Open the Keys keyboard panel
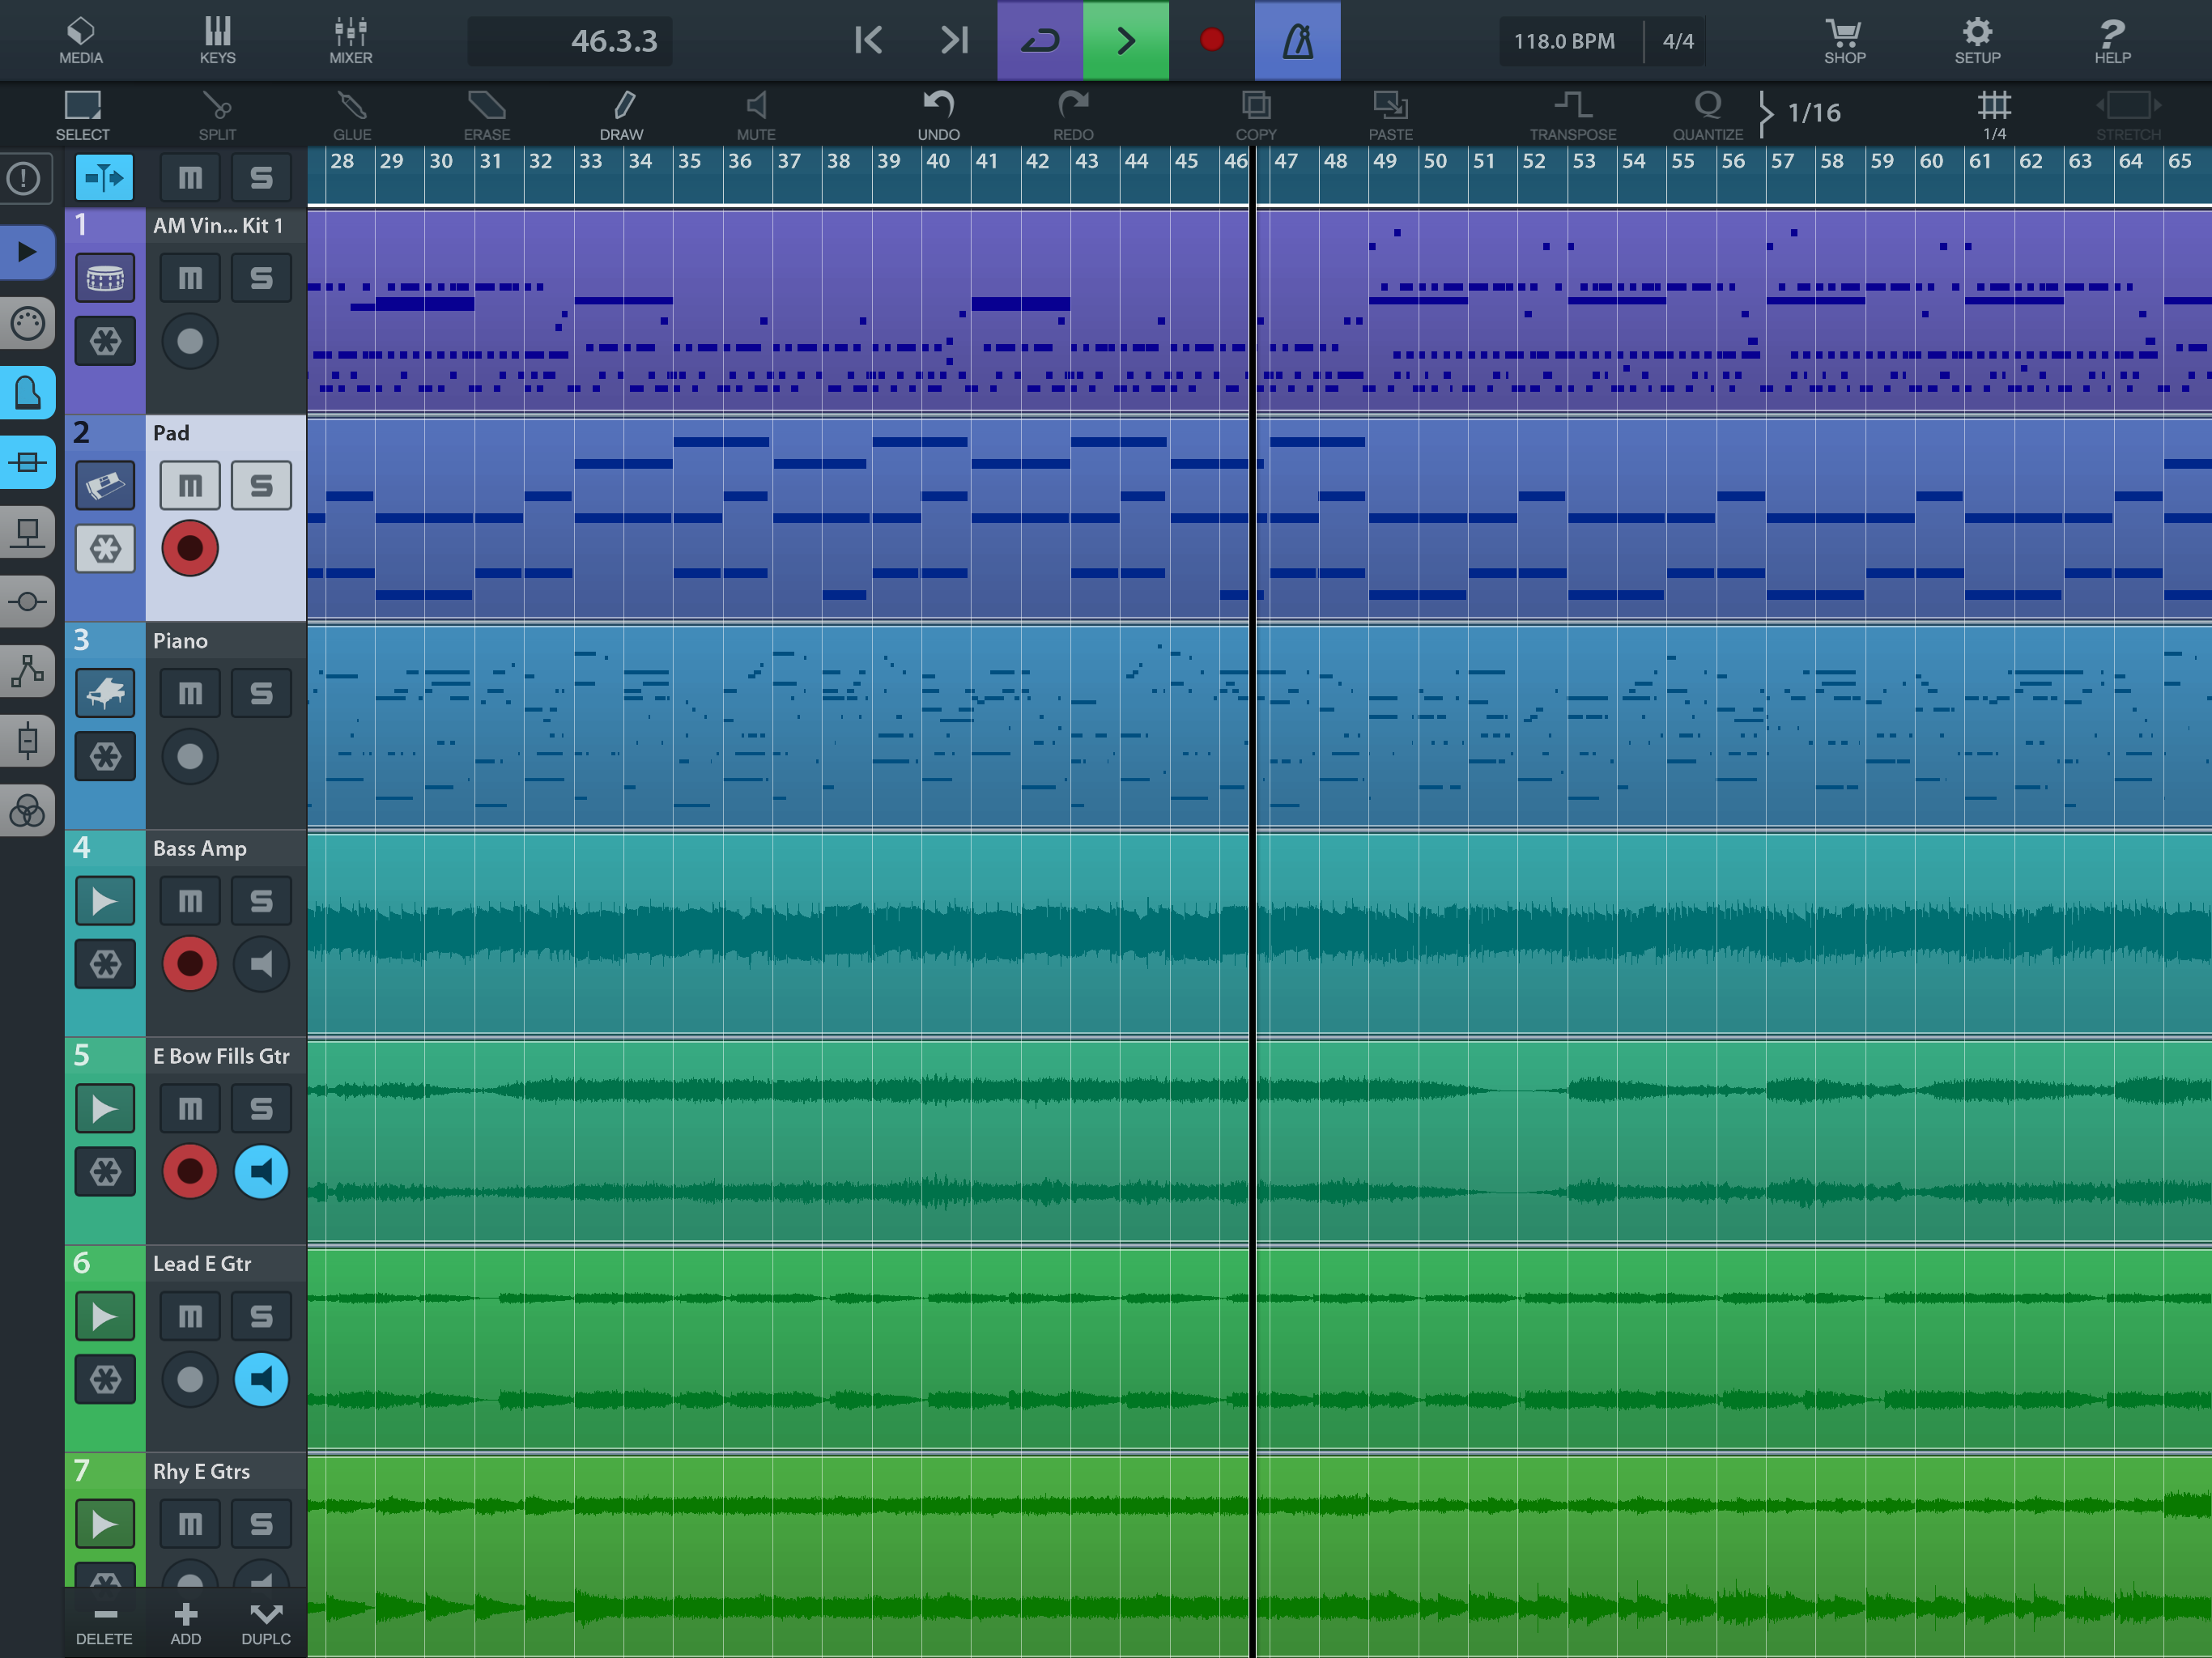 217,40
